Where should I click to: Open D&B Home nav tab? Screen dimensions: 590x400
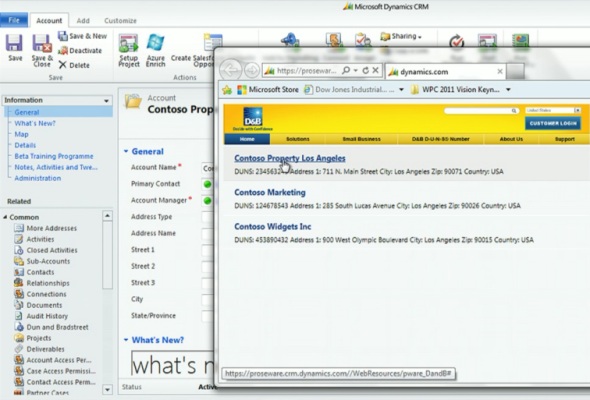point(247,139)
